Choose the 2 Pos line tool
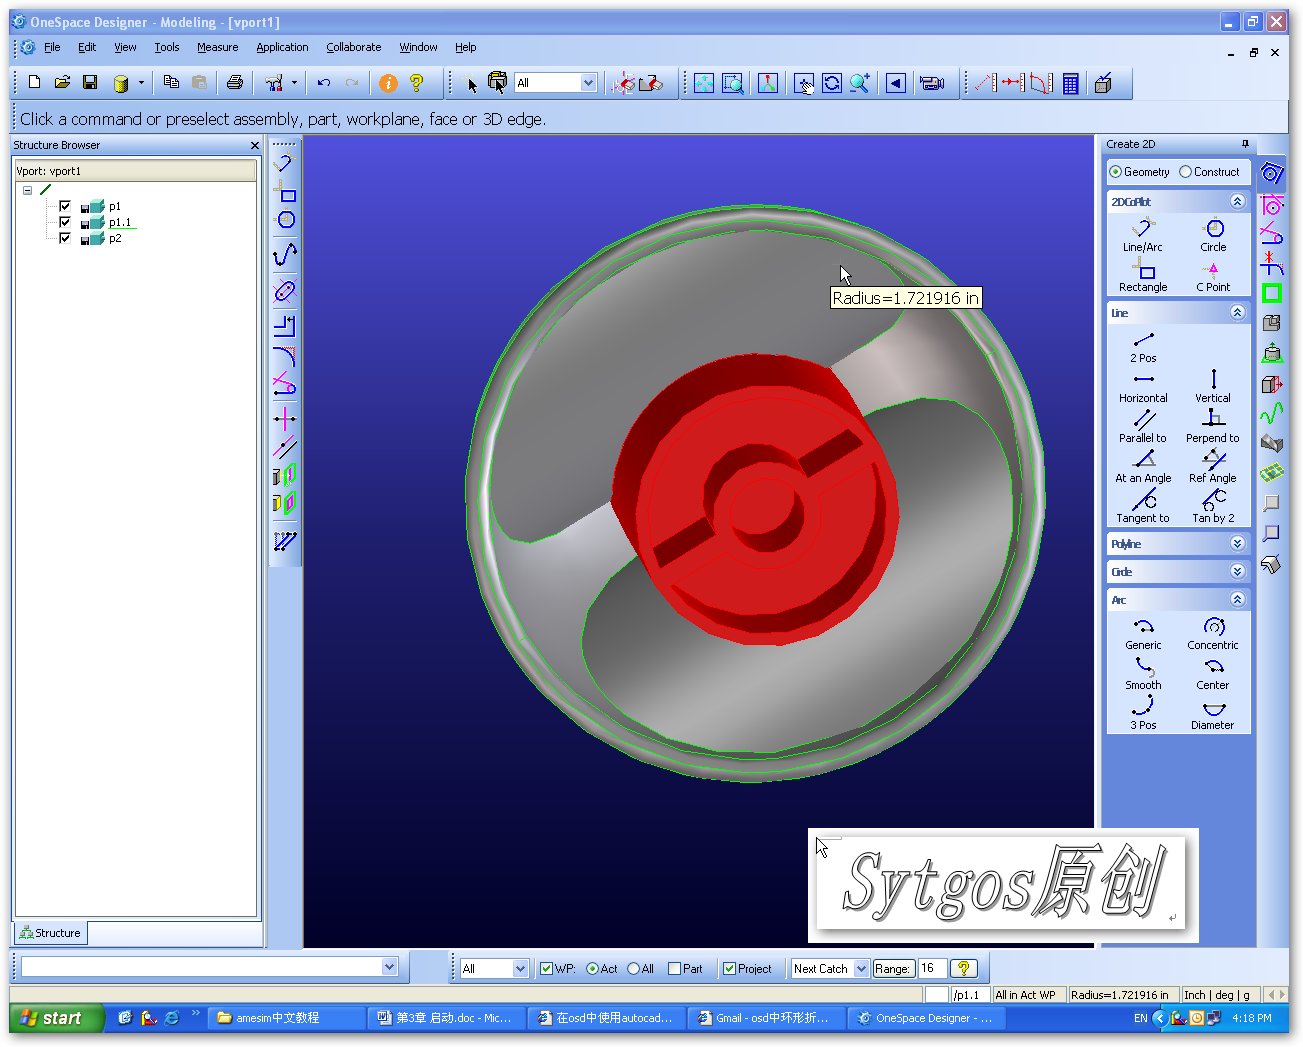This screenshot has width=1303, height=1047. (1143, 347)
